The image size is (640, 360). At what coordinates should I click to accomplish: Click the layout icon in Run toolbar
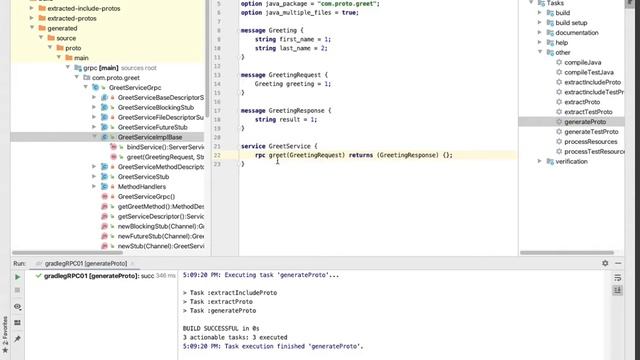pos(18,323)
